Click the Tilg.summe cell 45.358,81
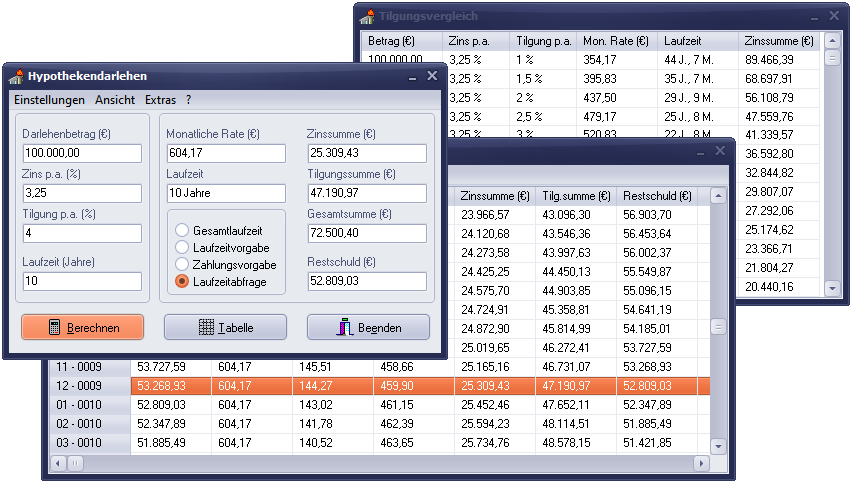The width and height of the screenshot is (854, 481). click(576, 310)
